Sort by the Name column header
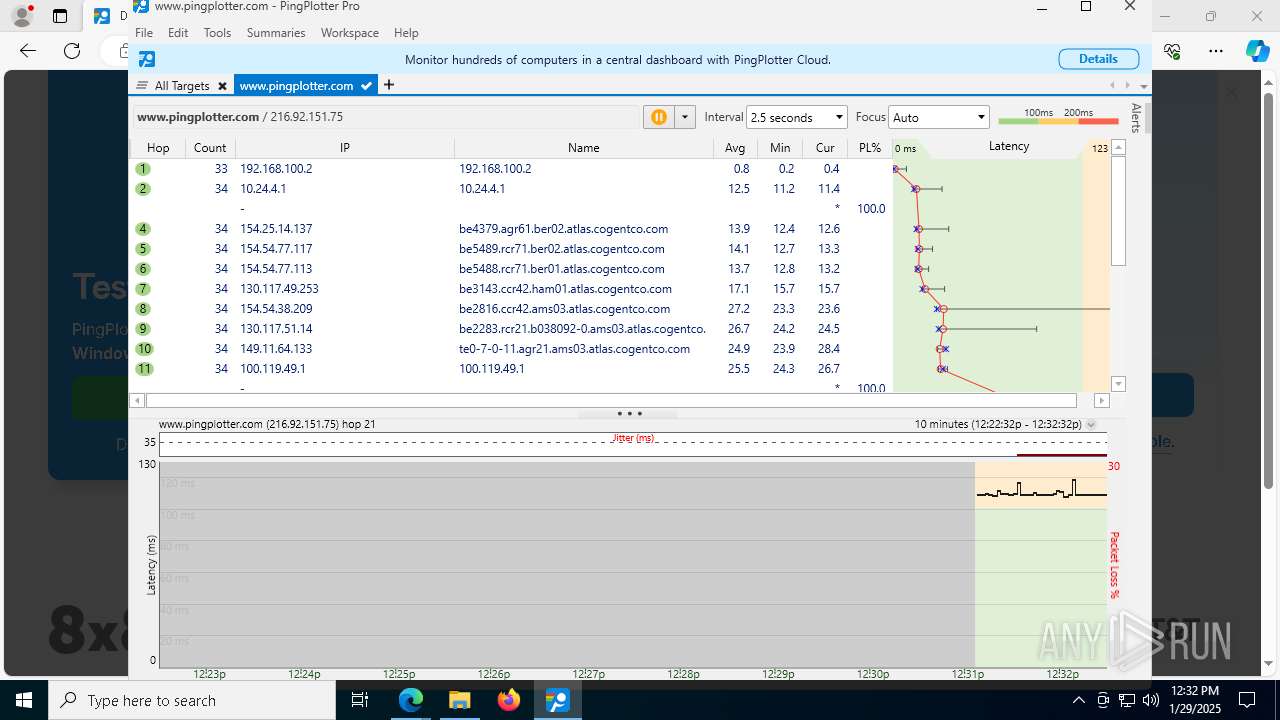Viewport: 1280px width, 720px height. point(584,147)
